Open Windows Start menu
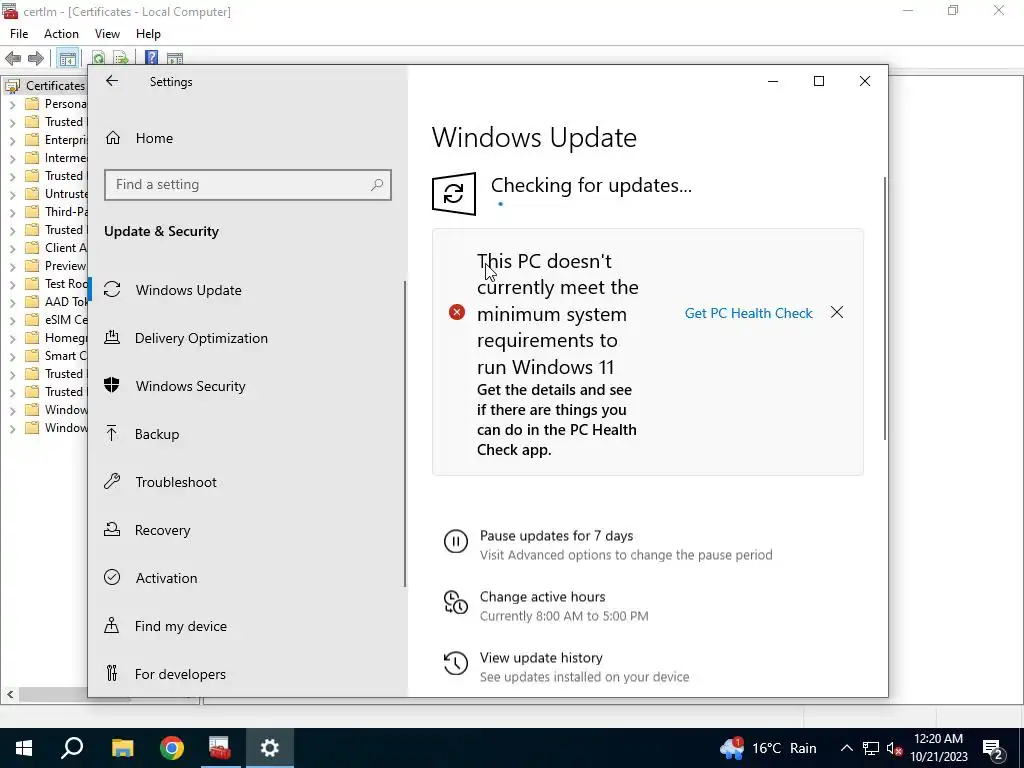Viewport: 1024px width, 768px height. (24, 748)
